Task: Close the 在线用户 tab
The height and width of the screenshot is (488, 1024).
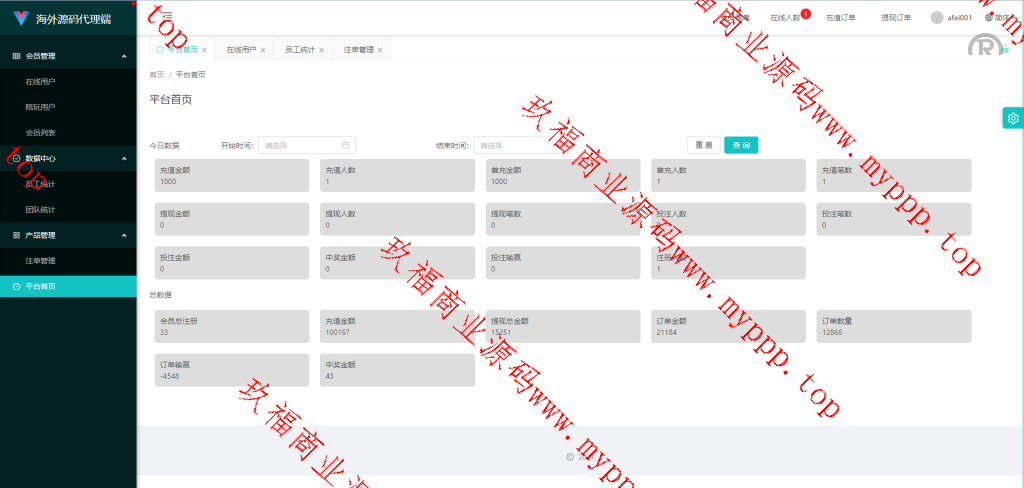Action: click(263, 50)
